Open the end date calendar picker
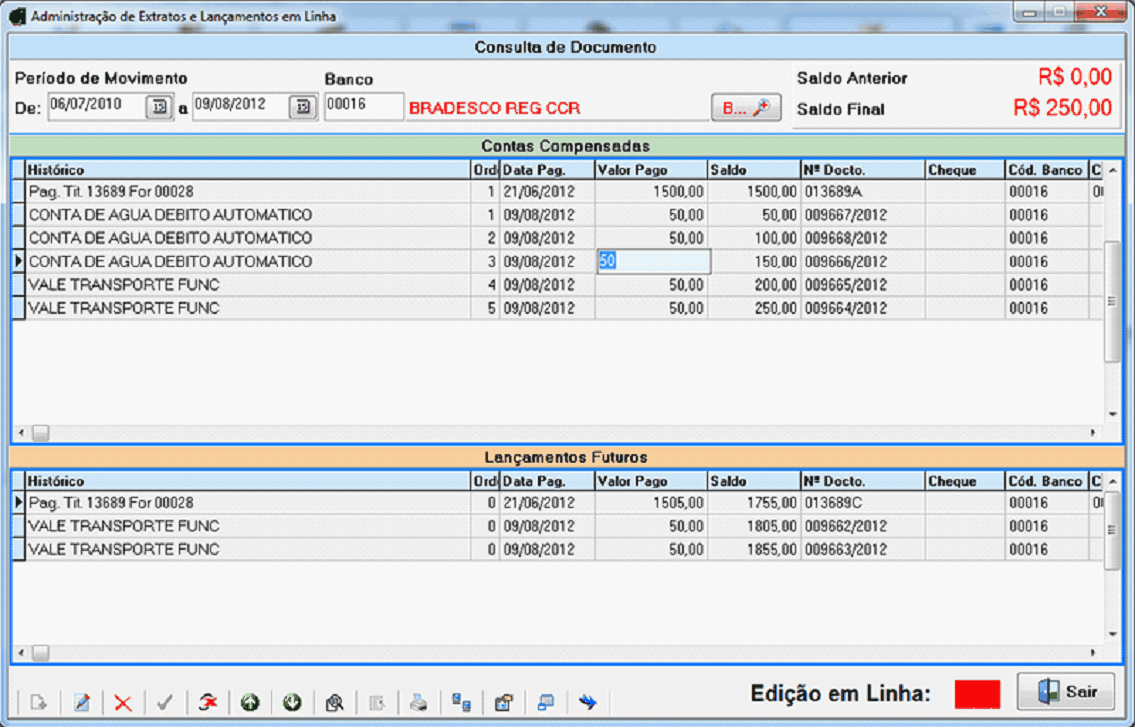 click(301, 108)
